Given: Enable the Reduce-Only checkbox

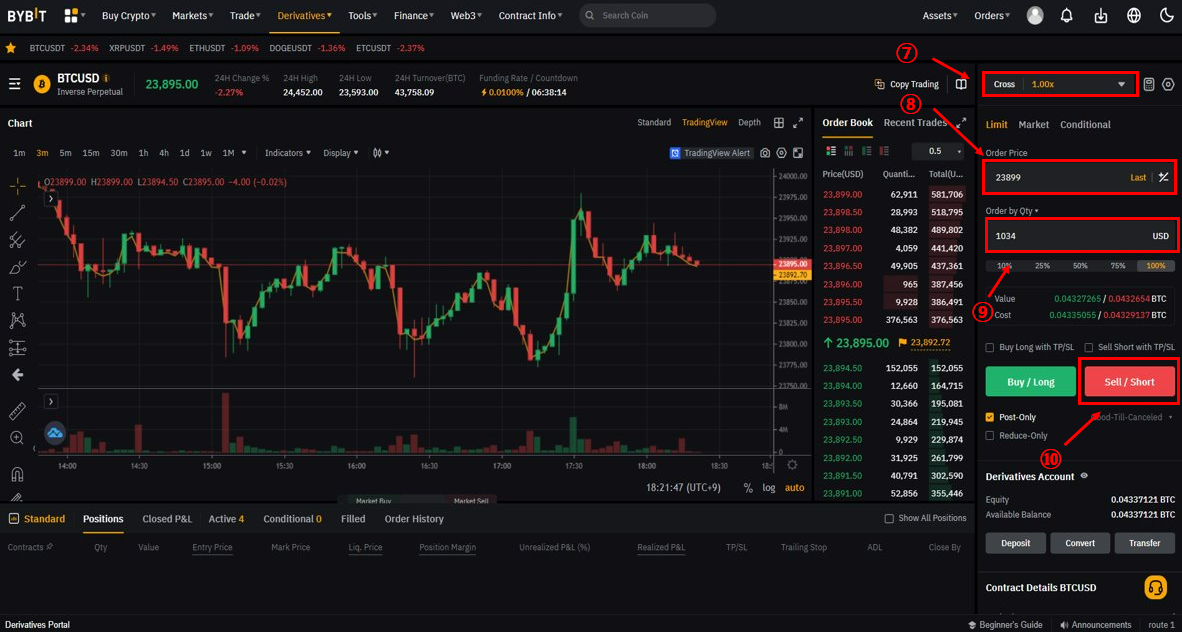Looking at the screenshot, I should tap(990, 435).
